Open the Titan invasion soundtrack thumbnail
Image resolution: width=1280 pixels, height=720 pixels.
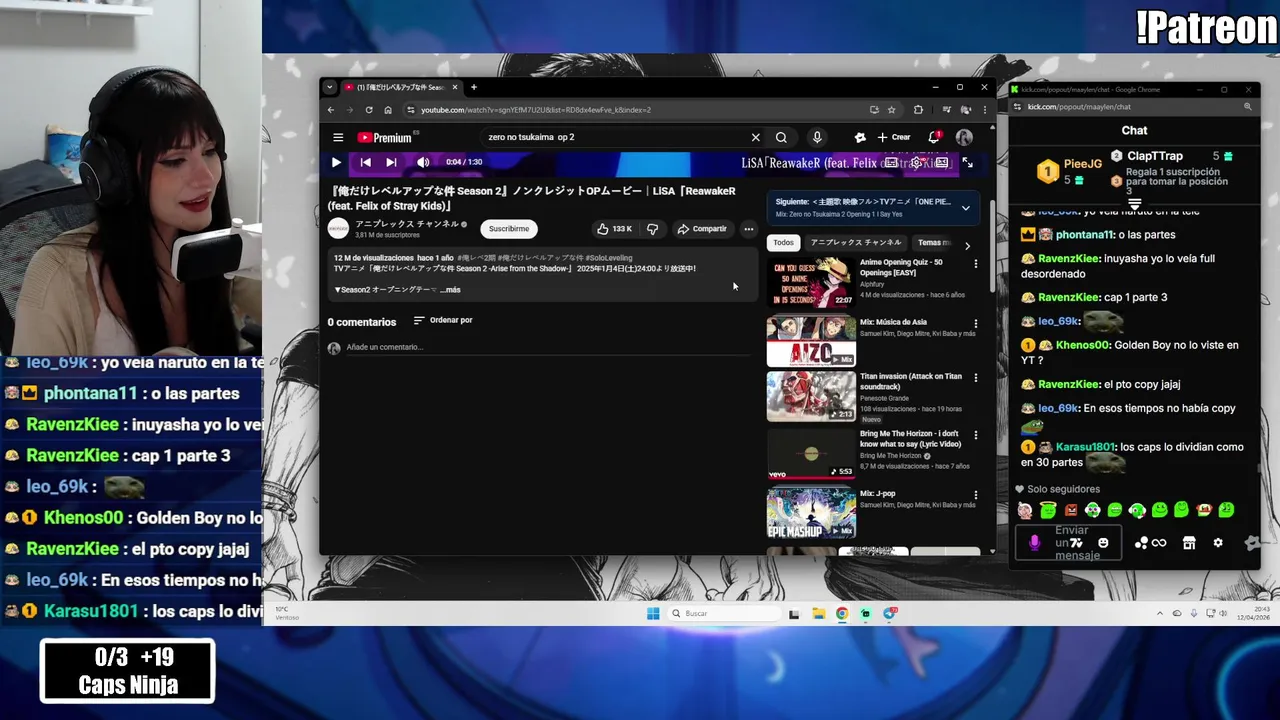(811, 397)
